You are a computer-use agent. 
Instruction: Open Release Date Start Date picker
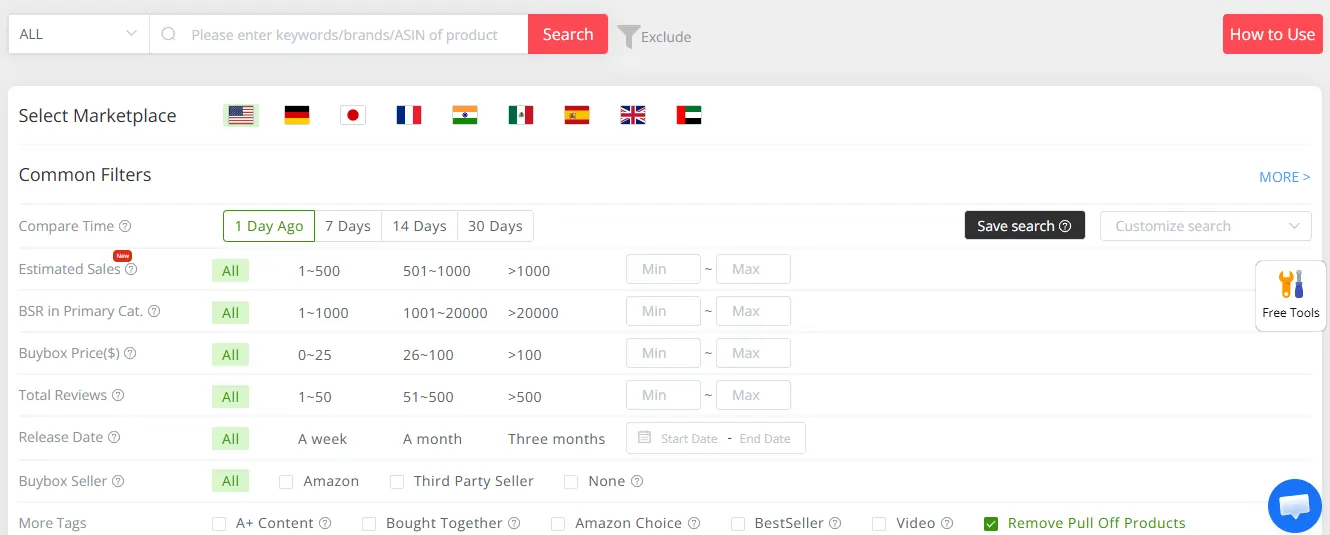point(689,438)
